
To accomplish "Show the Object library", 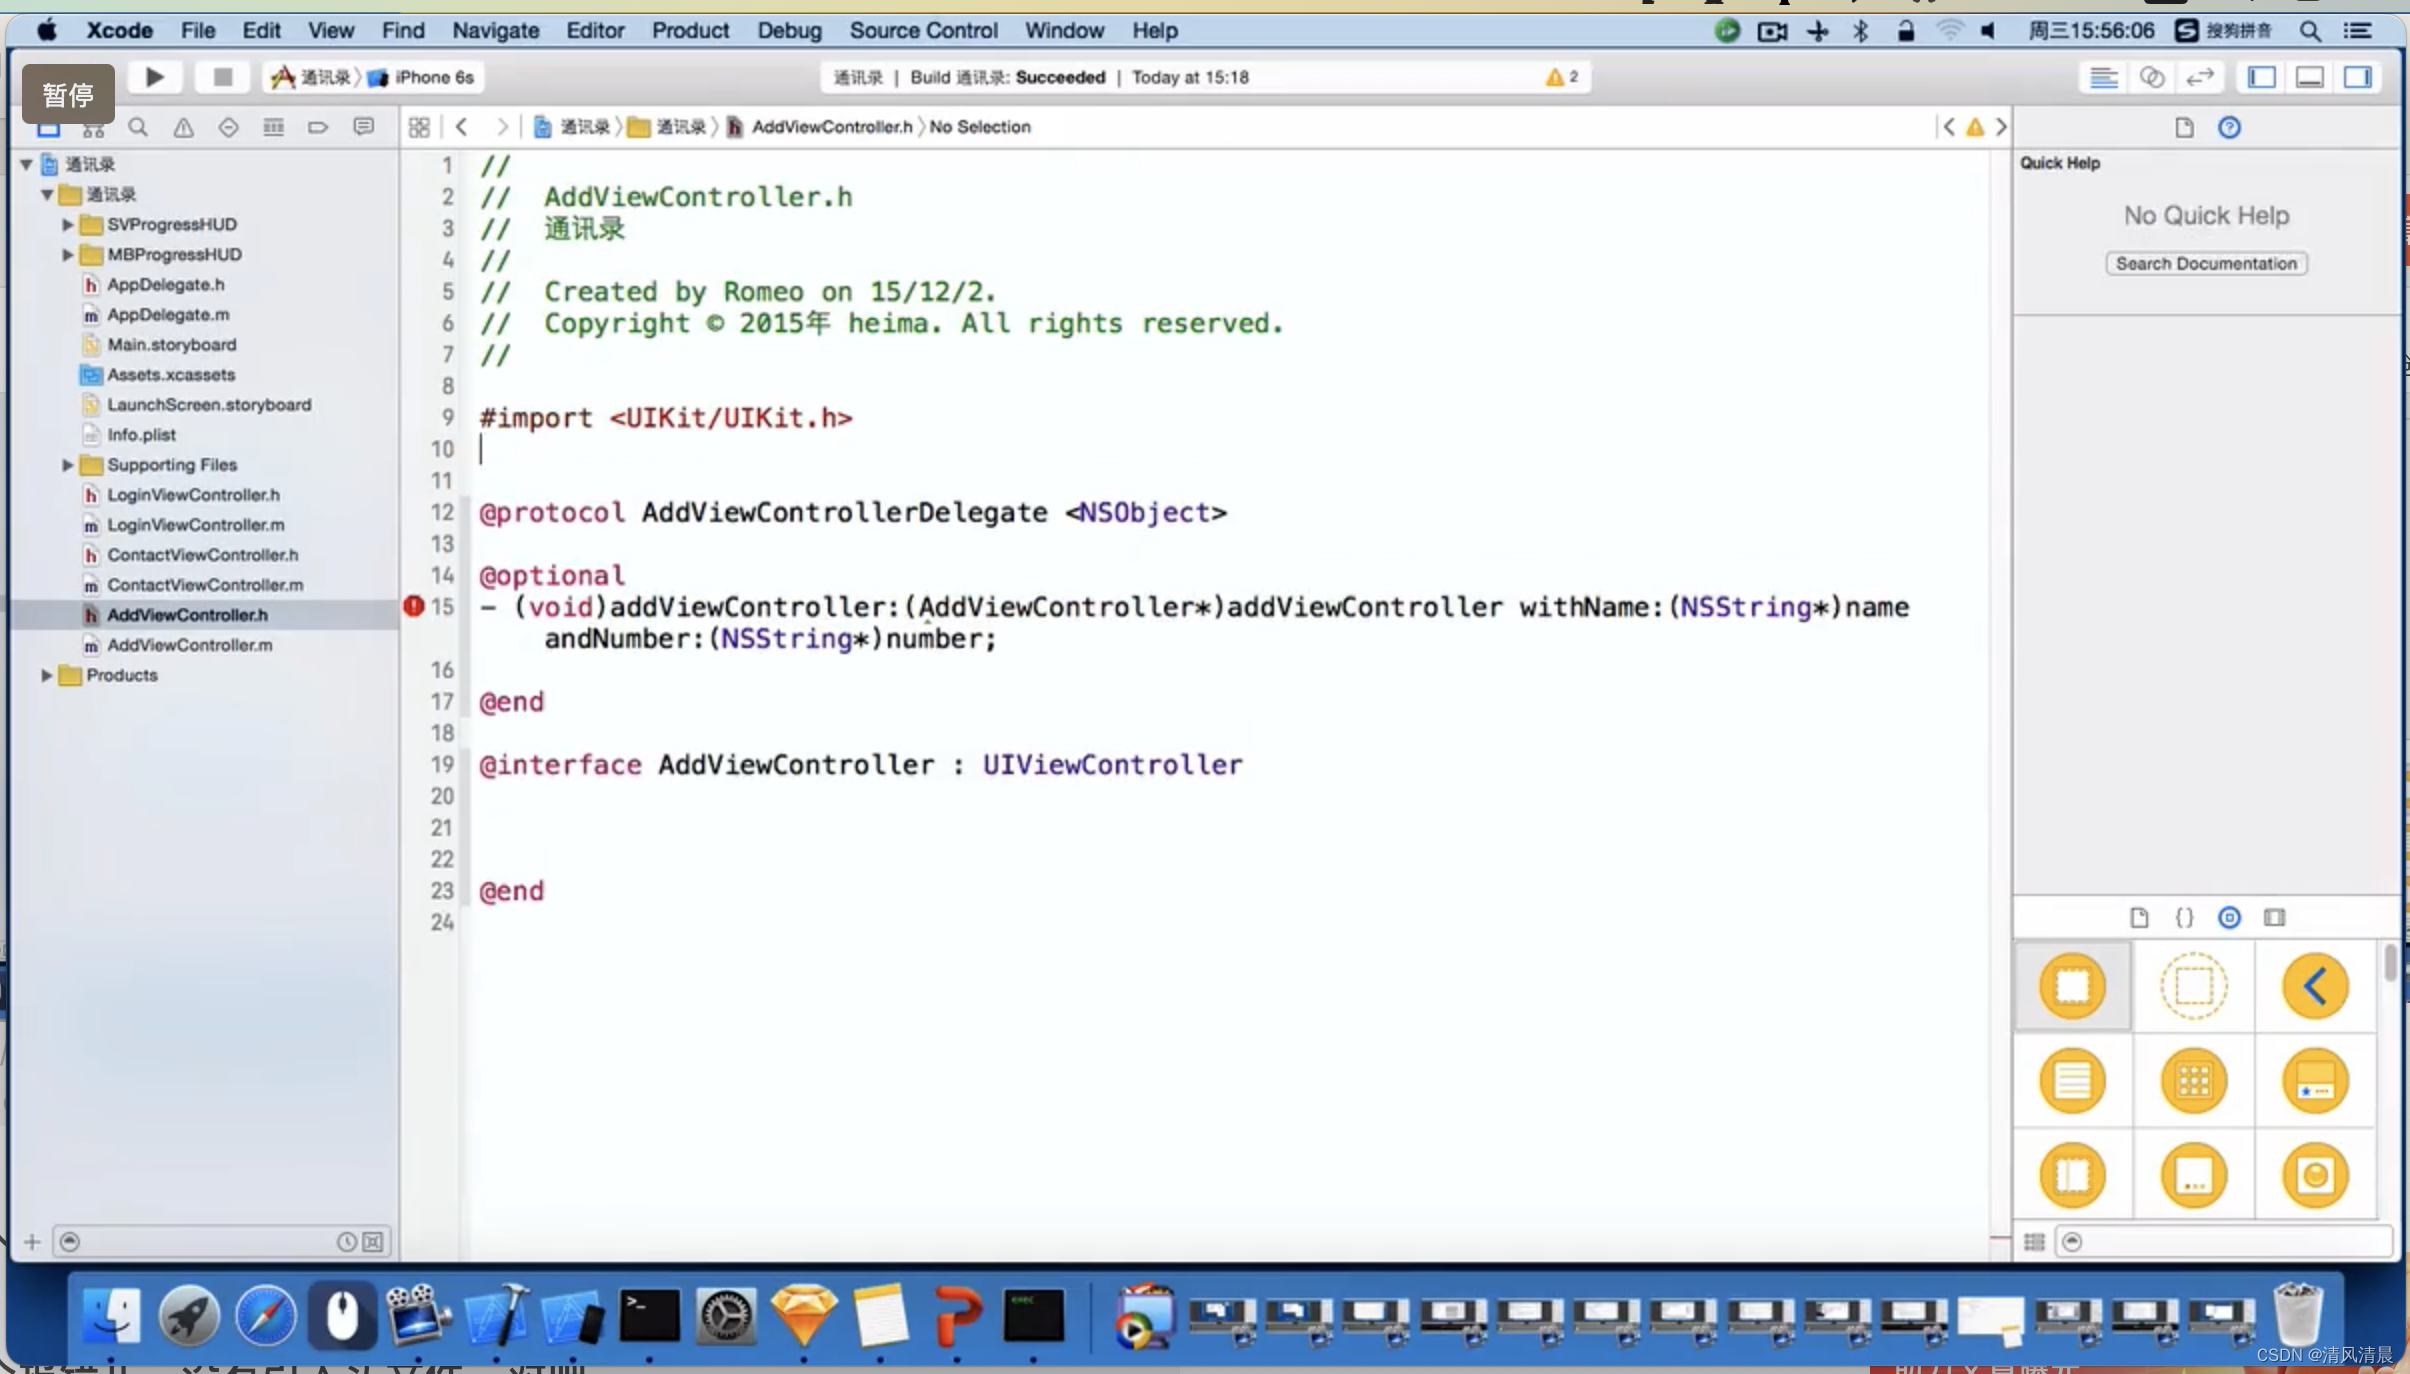I will click(x=2229, y=917).
